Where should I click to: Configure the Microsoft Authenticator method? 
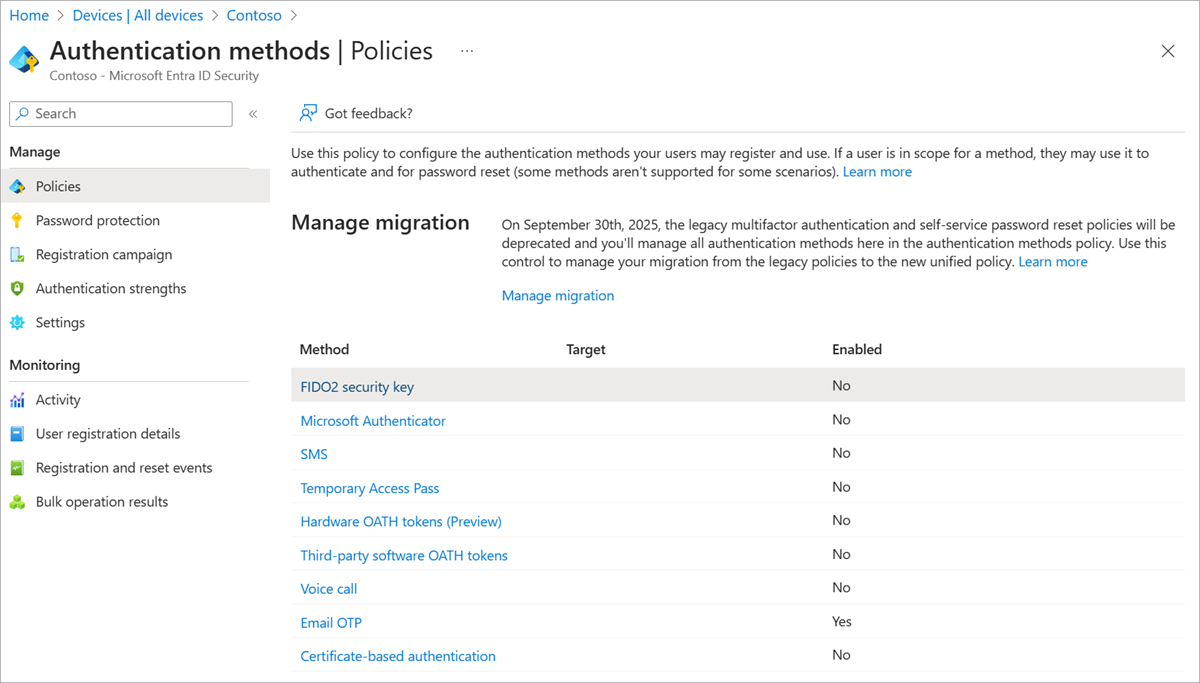pos(373,420)
